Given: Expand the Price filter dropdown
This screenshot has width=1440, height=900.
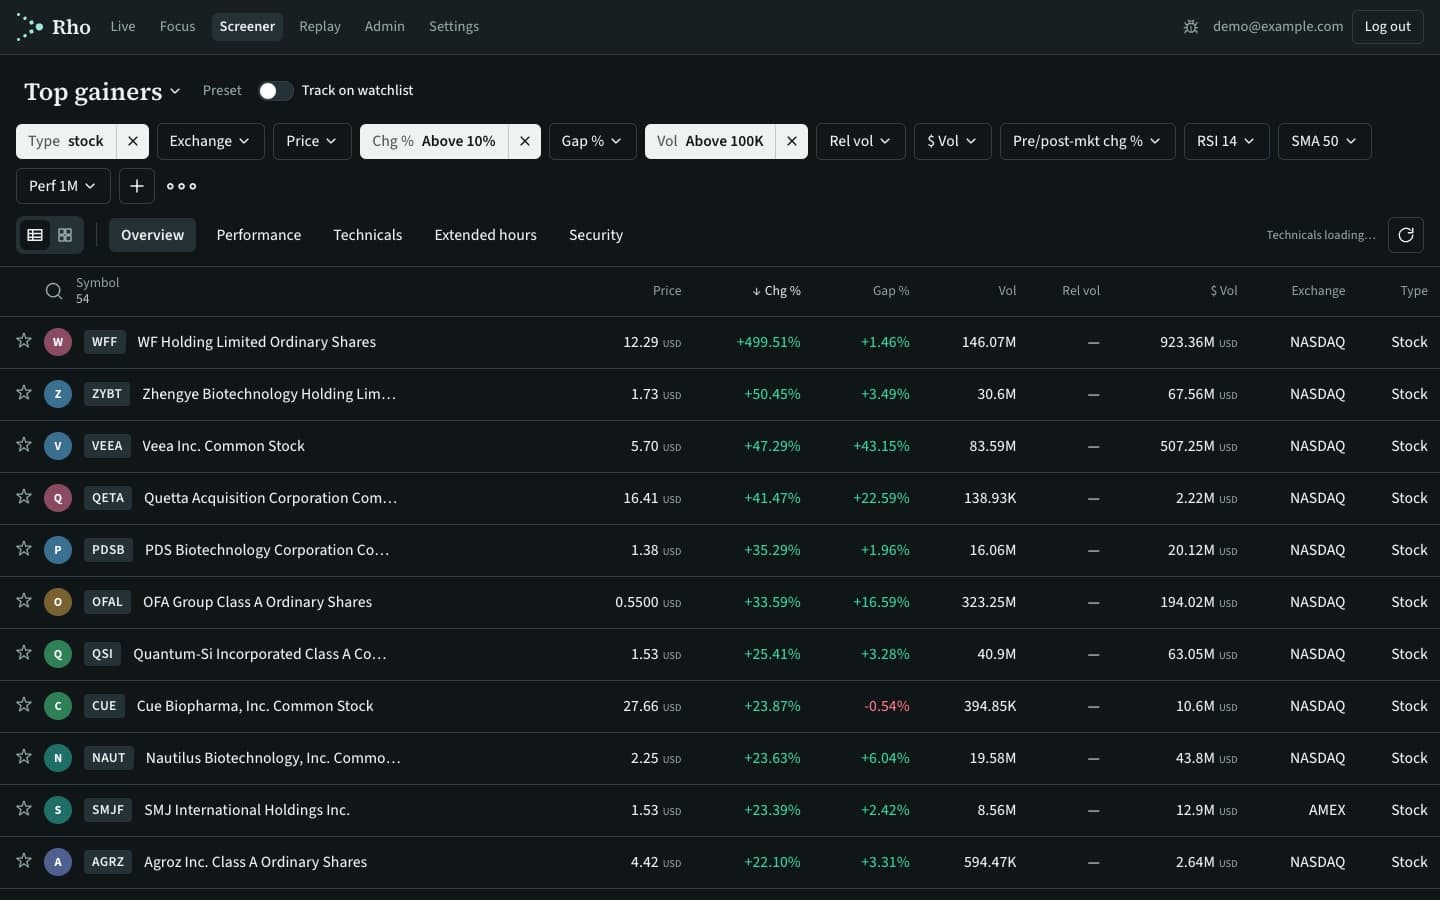Looking at the screenshot, I should click(312, 141).
